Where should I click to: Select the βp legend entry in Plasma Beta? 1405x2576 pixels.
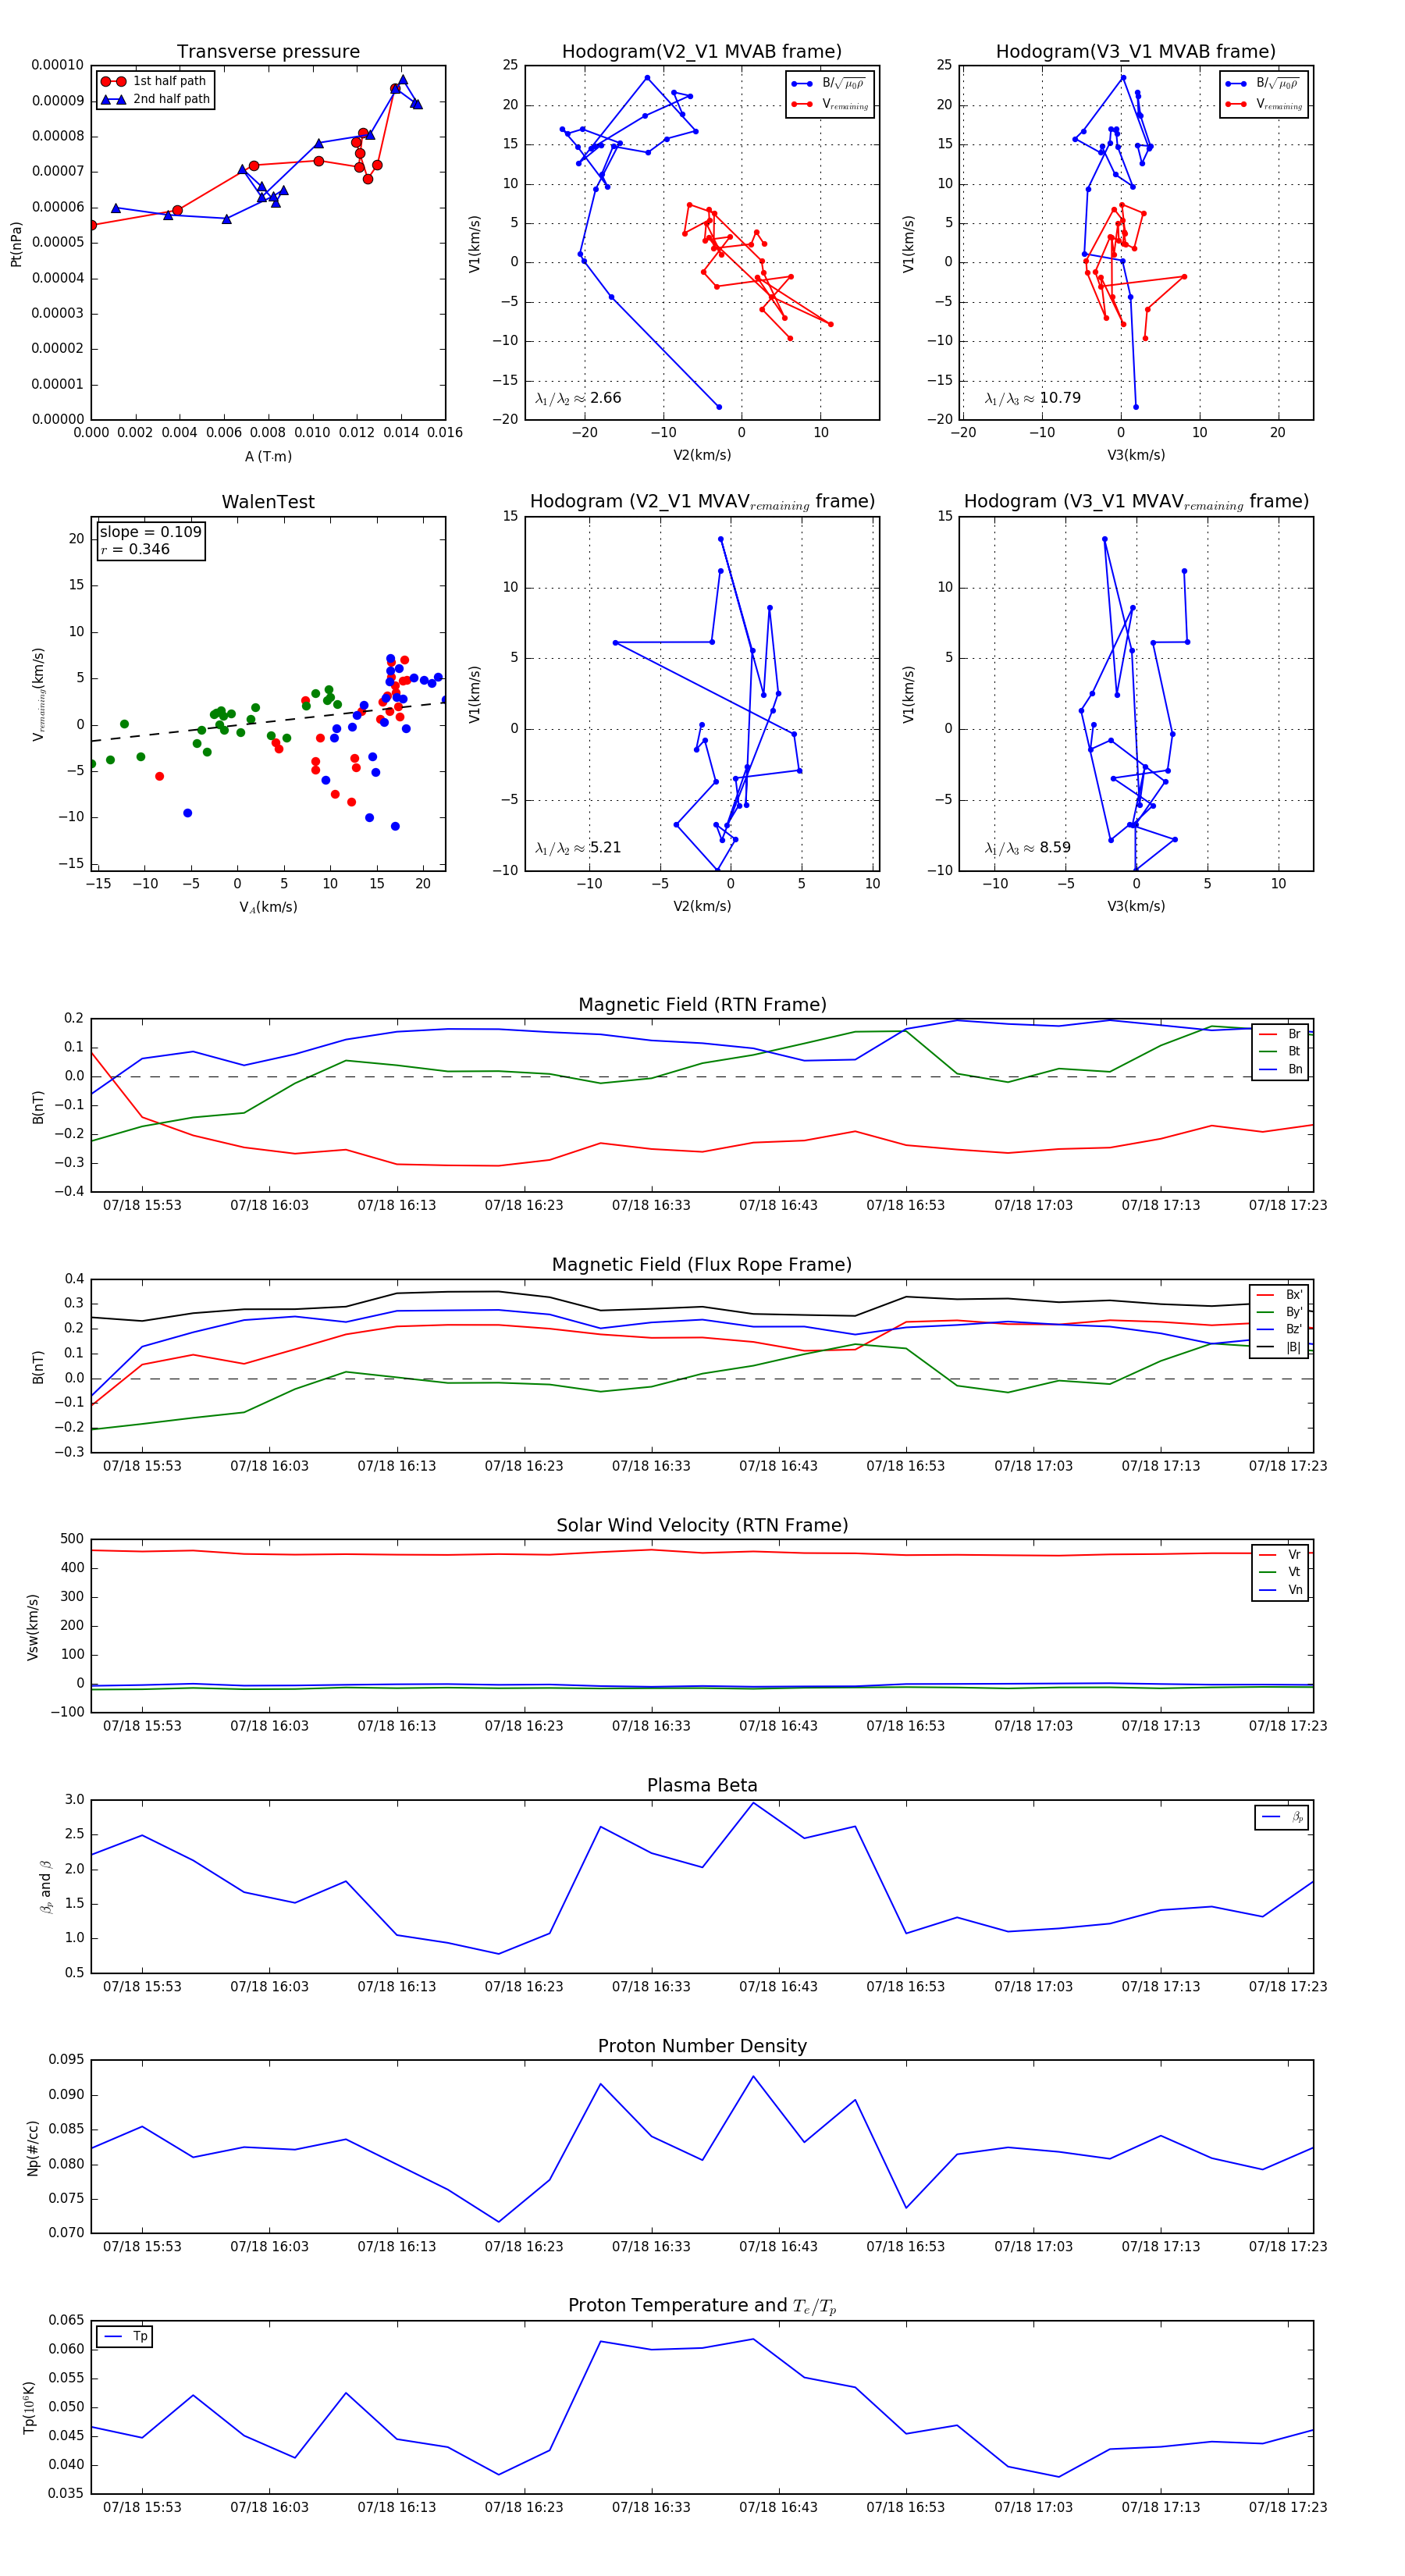pos(1282,1818)
